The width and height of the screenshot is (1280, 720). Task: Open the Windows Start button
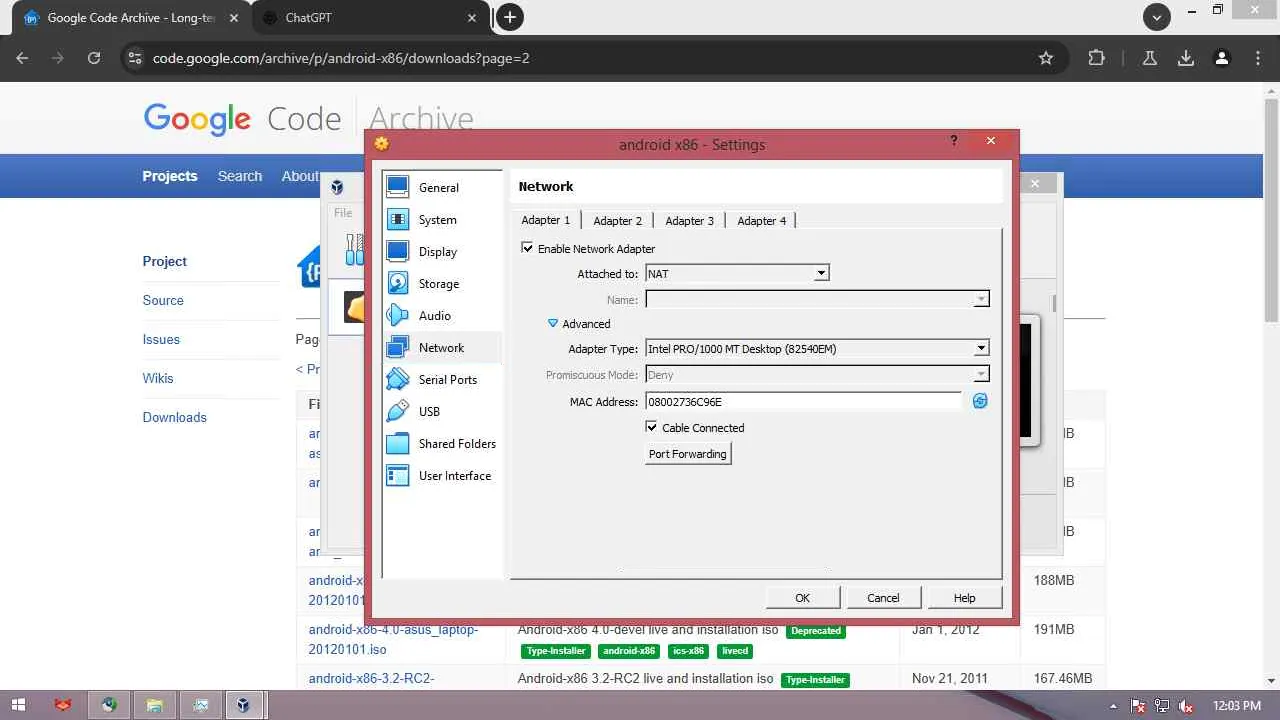click(18, 705)
